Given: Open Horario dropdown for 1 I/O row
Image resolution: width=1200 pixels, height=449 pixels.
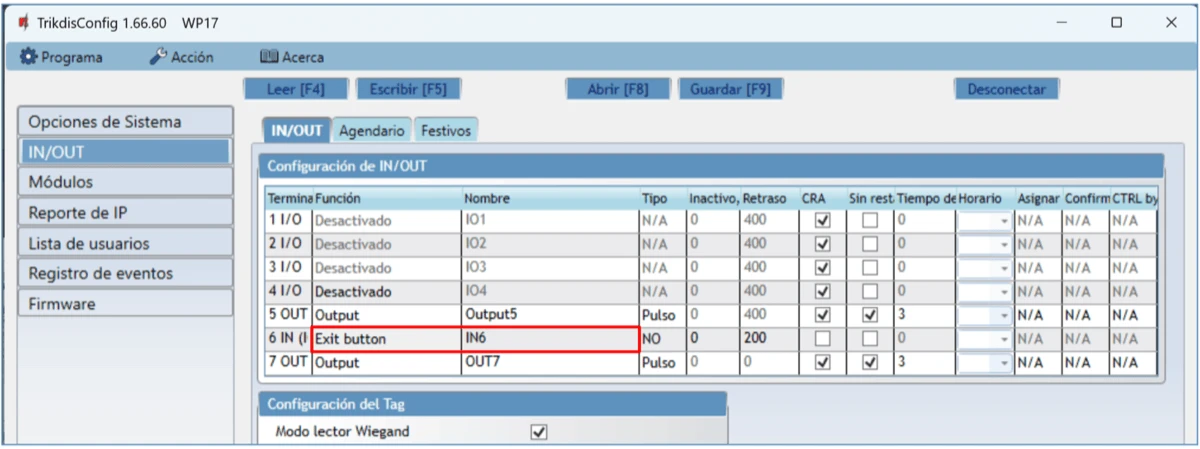Looking at the screenshot, I should tap(1004, 220).
